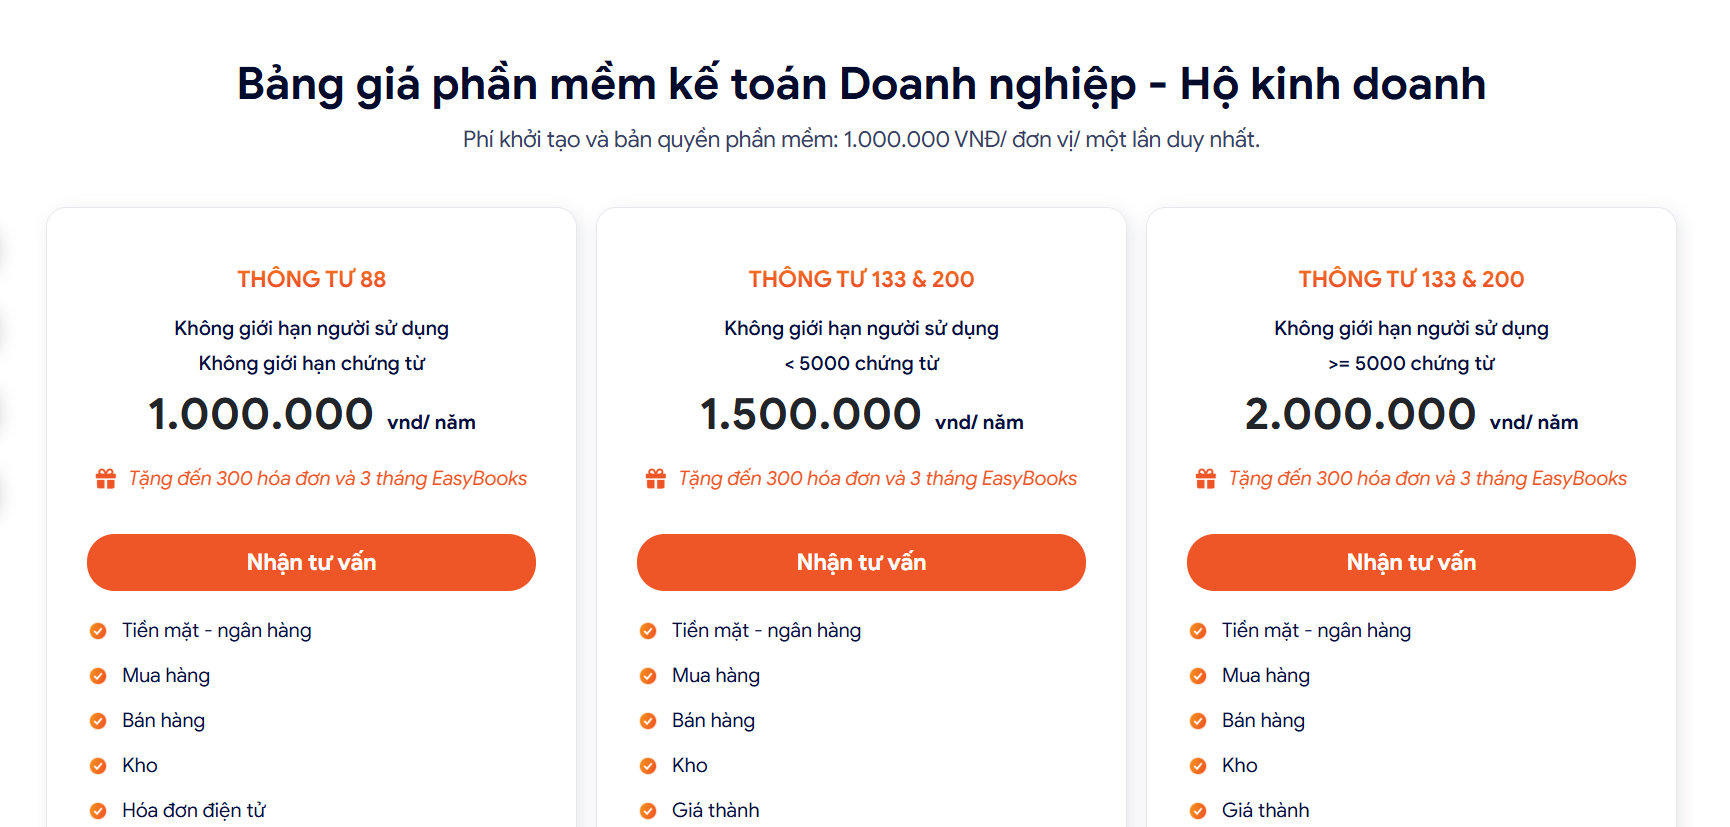Click the ">= 5000 chứng từ" text

point(1410,364)
